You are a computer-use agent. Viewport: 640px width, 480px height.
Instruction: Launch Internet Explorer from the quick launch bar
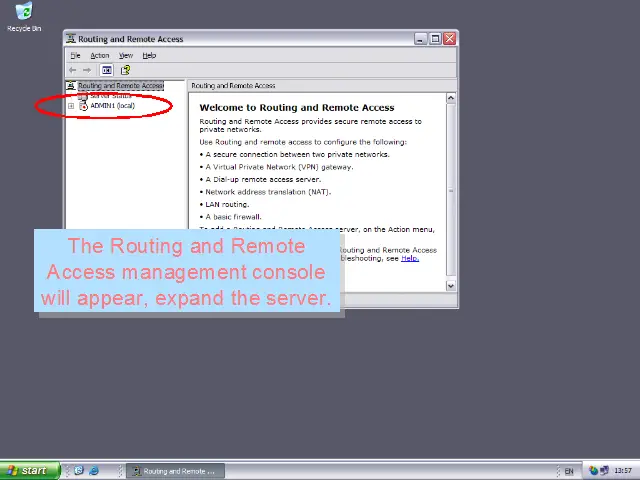click(x=94, y=471)
